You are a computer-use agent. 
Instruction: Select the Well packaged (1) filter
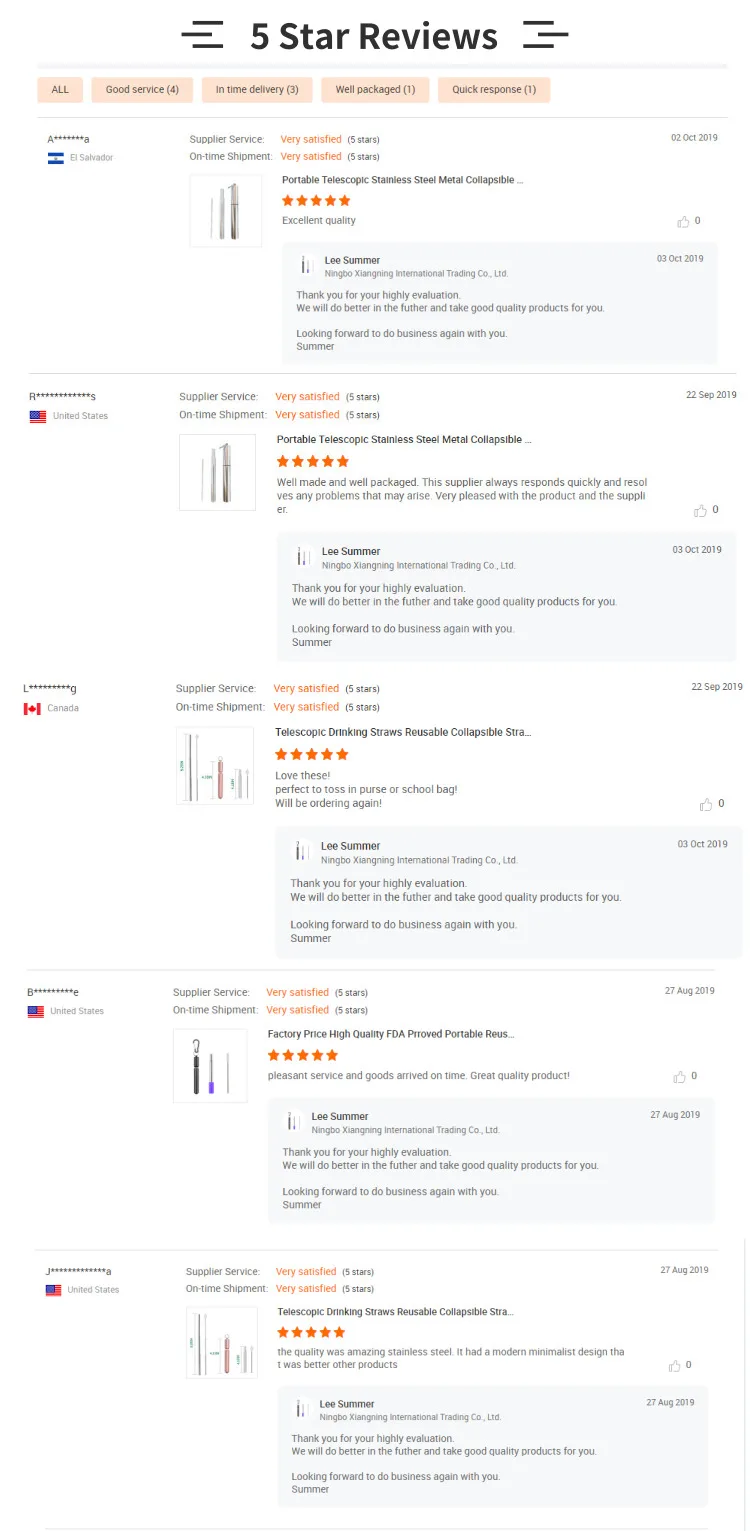(375, 90)
